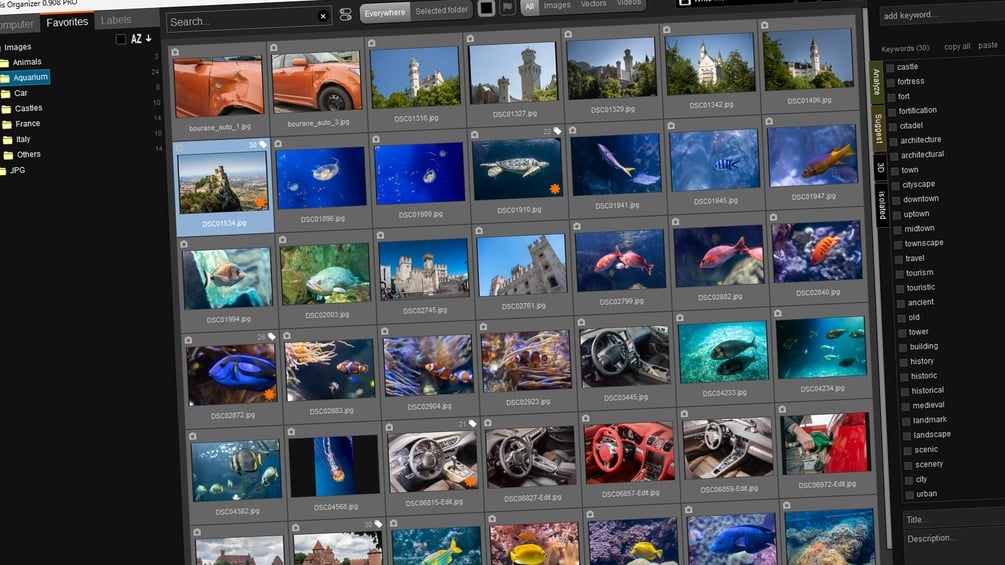1005x565 pixels.
Task: Click the keyword tag icon on DSC01534.jpg
Action: tap(262, 145)
